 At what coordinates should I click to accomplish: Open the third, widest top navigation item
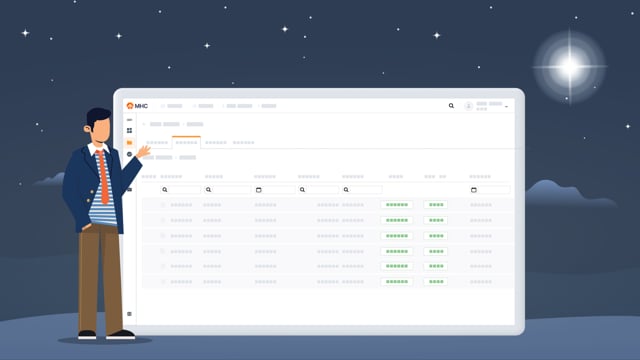tap(239, 106)
